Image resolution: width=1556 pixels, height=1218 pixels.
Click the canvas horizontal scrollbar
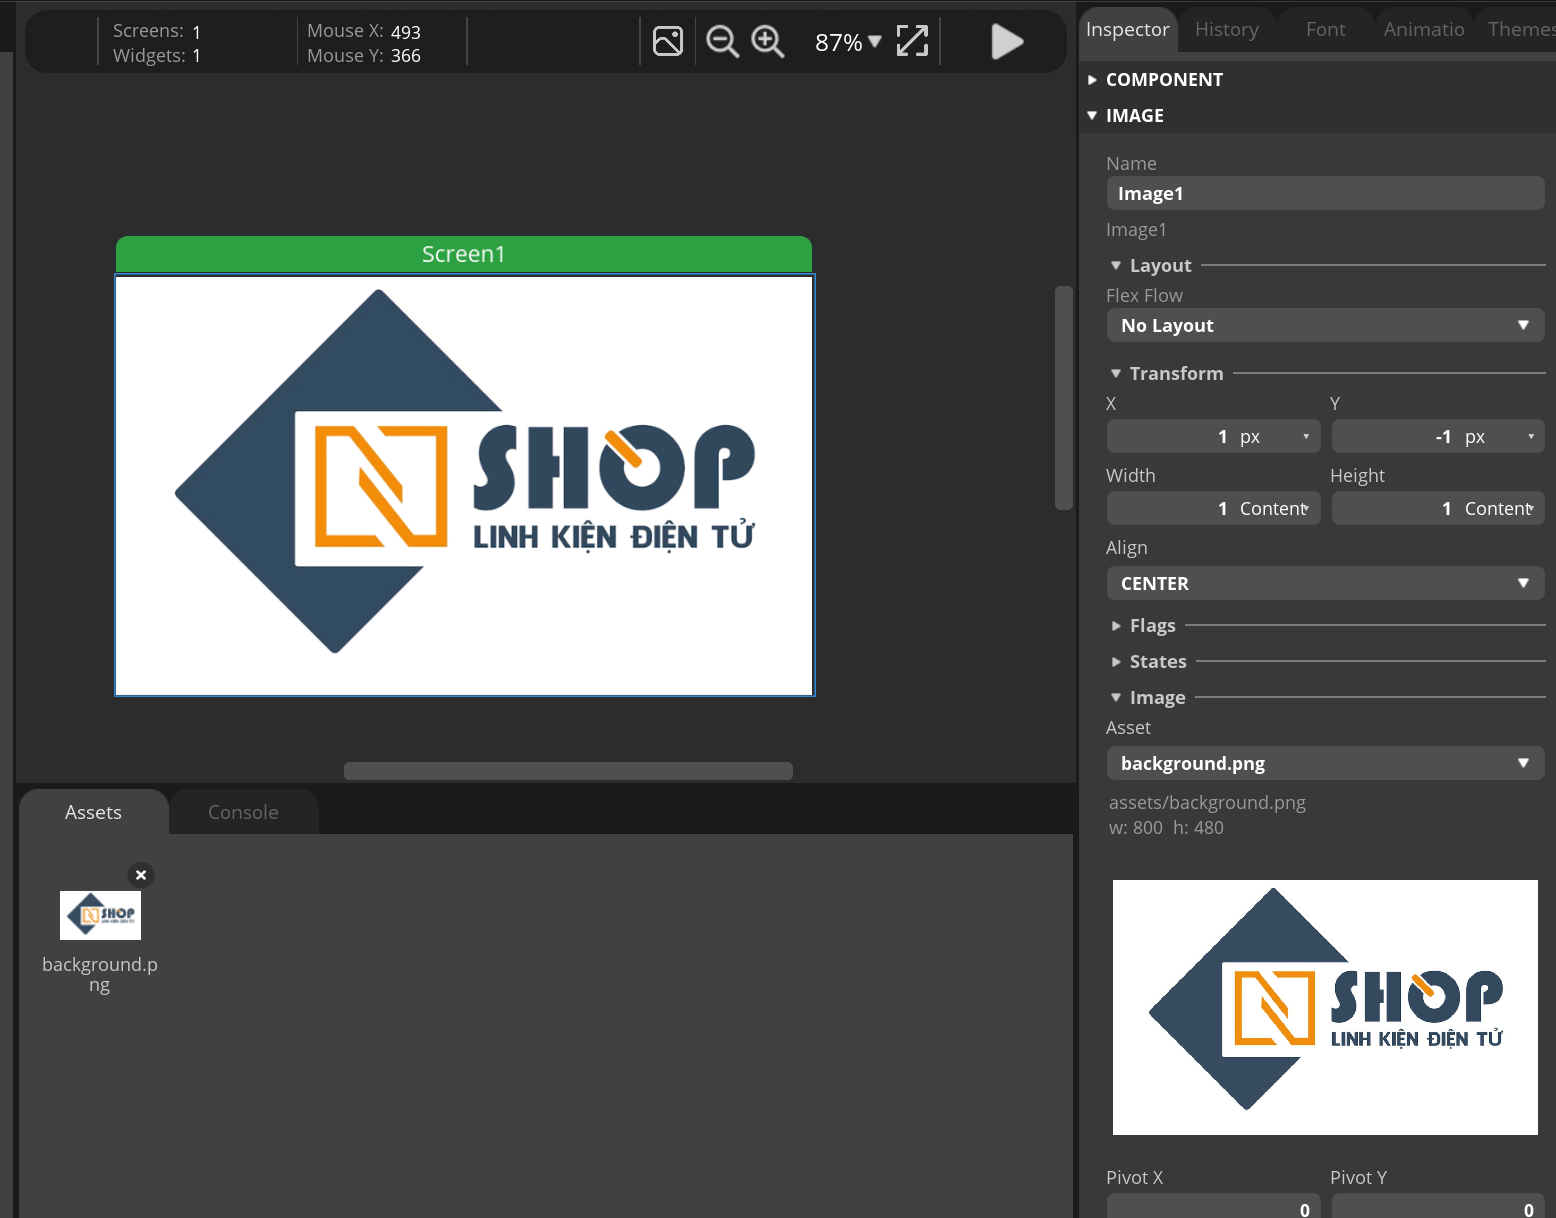[568, 771]
